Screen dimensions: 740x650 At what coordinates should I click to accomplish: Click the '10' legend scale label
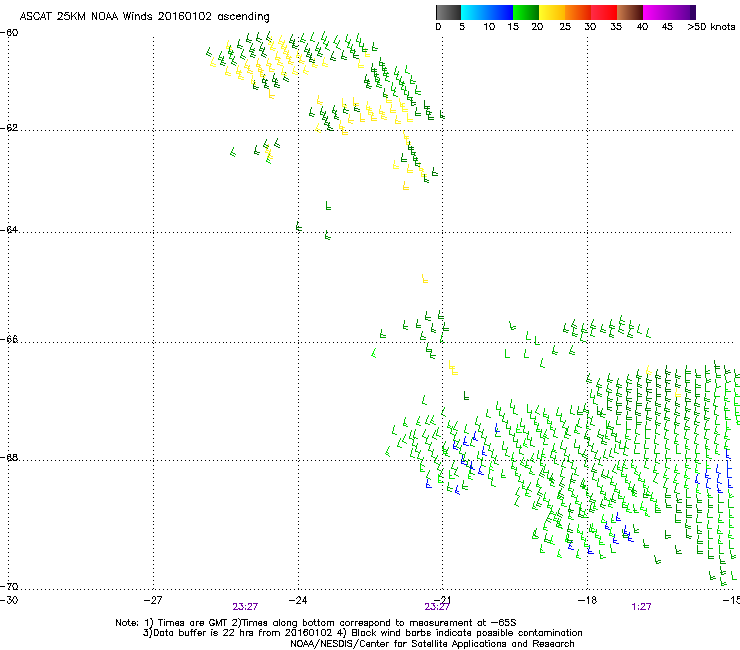point(489,27)
